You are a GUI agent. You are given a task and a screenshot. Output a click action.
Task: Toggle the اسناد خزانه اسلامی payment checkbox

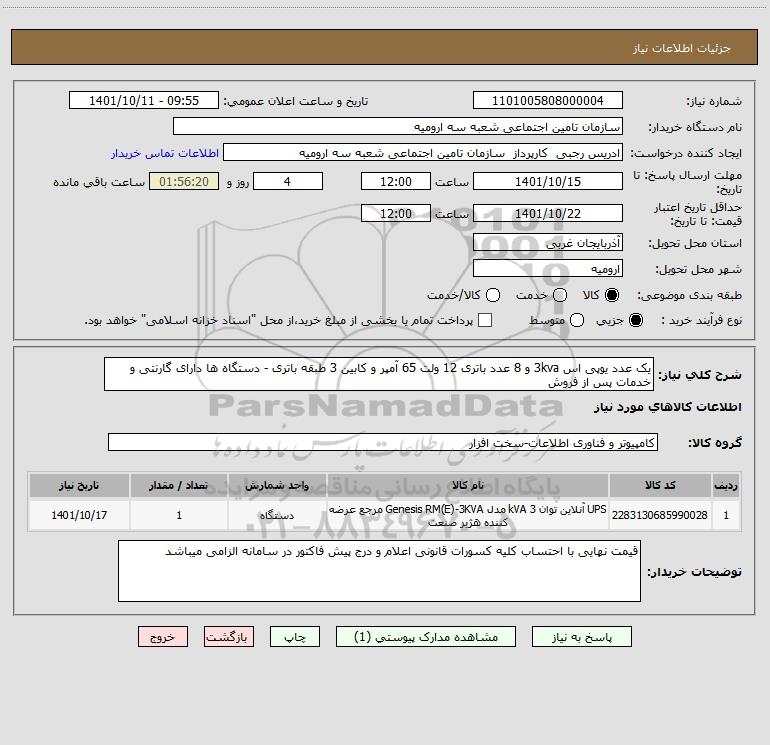pyautogui.click(x=485, y=320)
